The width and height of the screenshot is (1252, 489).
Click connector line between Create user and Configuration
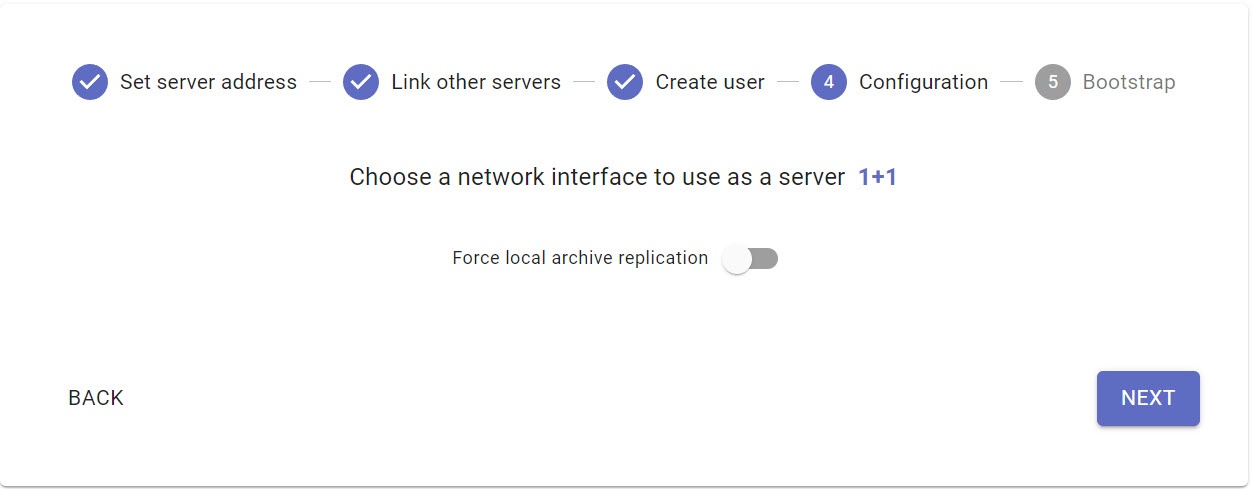788,82
